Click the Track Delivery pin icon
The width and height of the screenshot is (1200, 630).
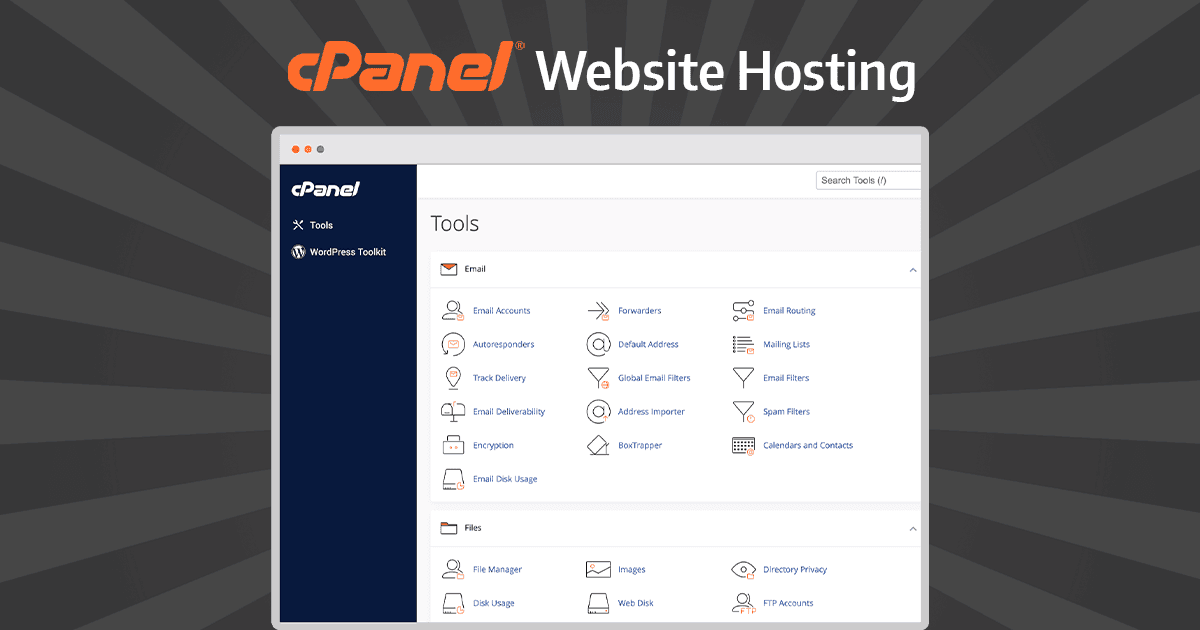coord(452,378)
